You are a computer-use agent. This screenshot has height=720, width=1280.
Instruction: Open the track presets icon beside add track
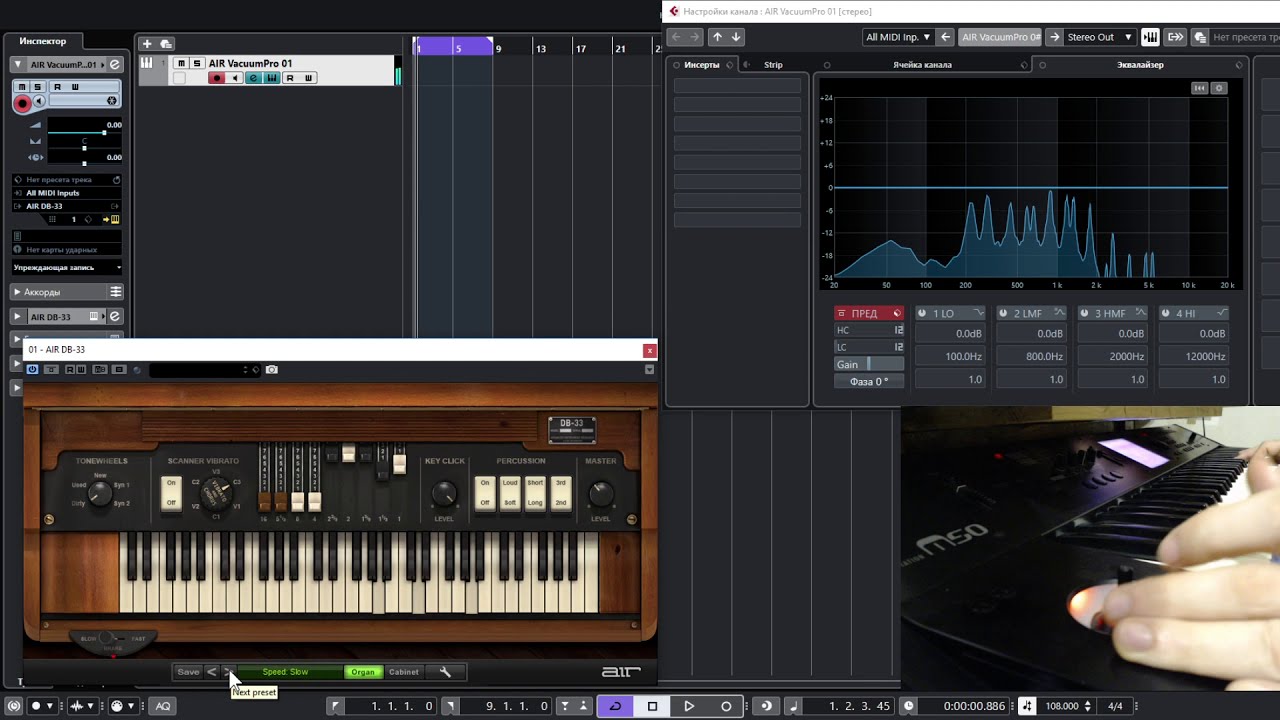[166, 43]
